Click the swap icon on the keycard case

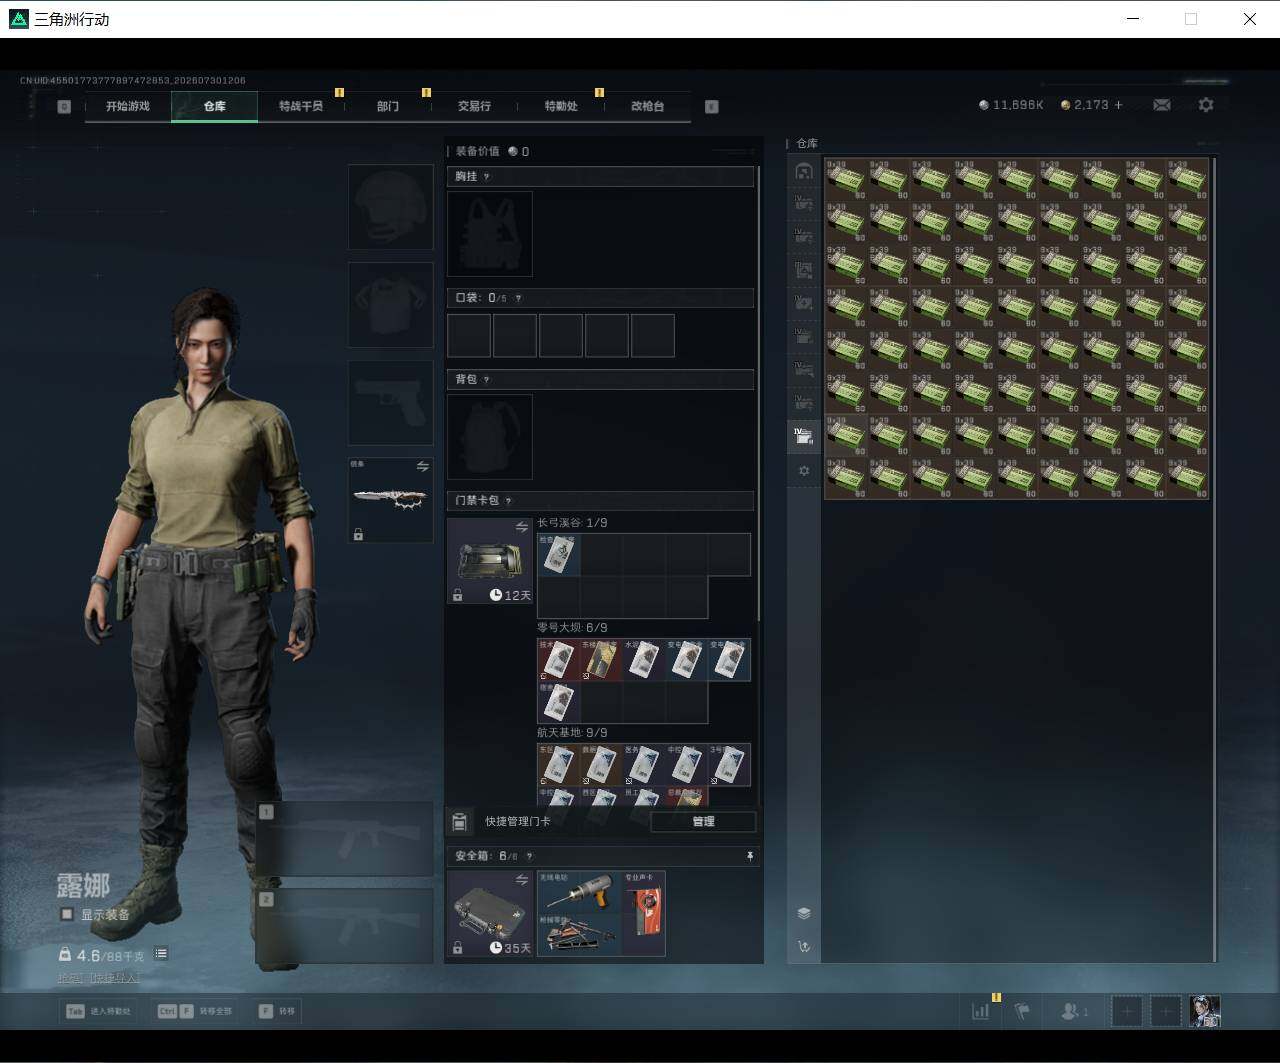coord(521,527)
